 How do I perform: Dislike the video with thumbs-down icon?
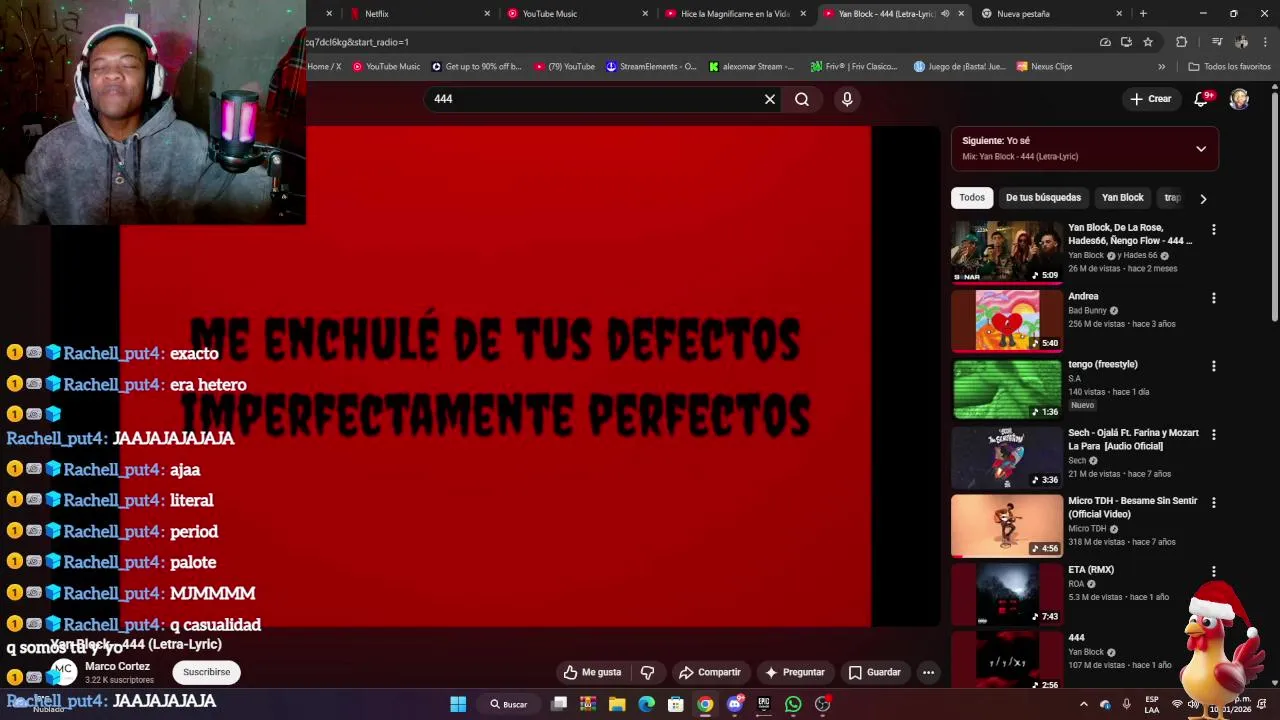tap(647, 672)
